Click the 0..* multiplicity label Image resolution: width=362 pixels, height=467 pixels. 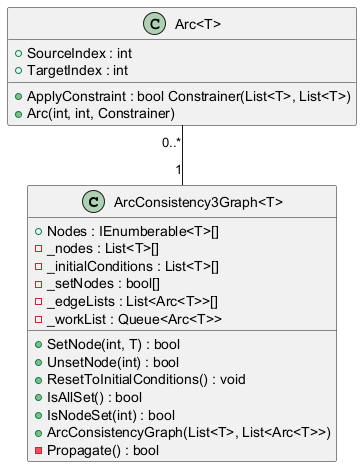(x=171, y=142)
